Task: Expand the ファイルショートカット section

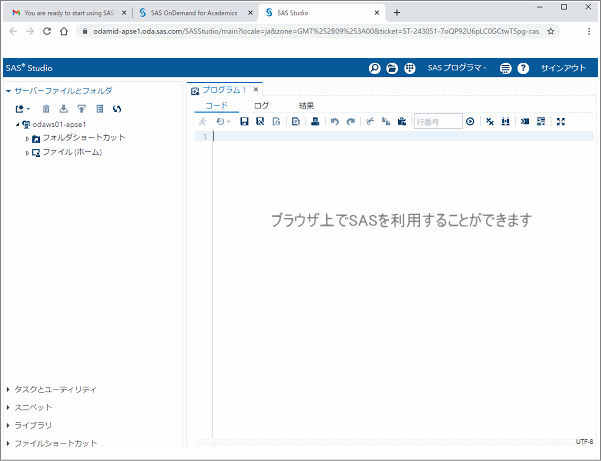Action: (8, 443)
